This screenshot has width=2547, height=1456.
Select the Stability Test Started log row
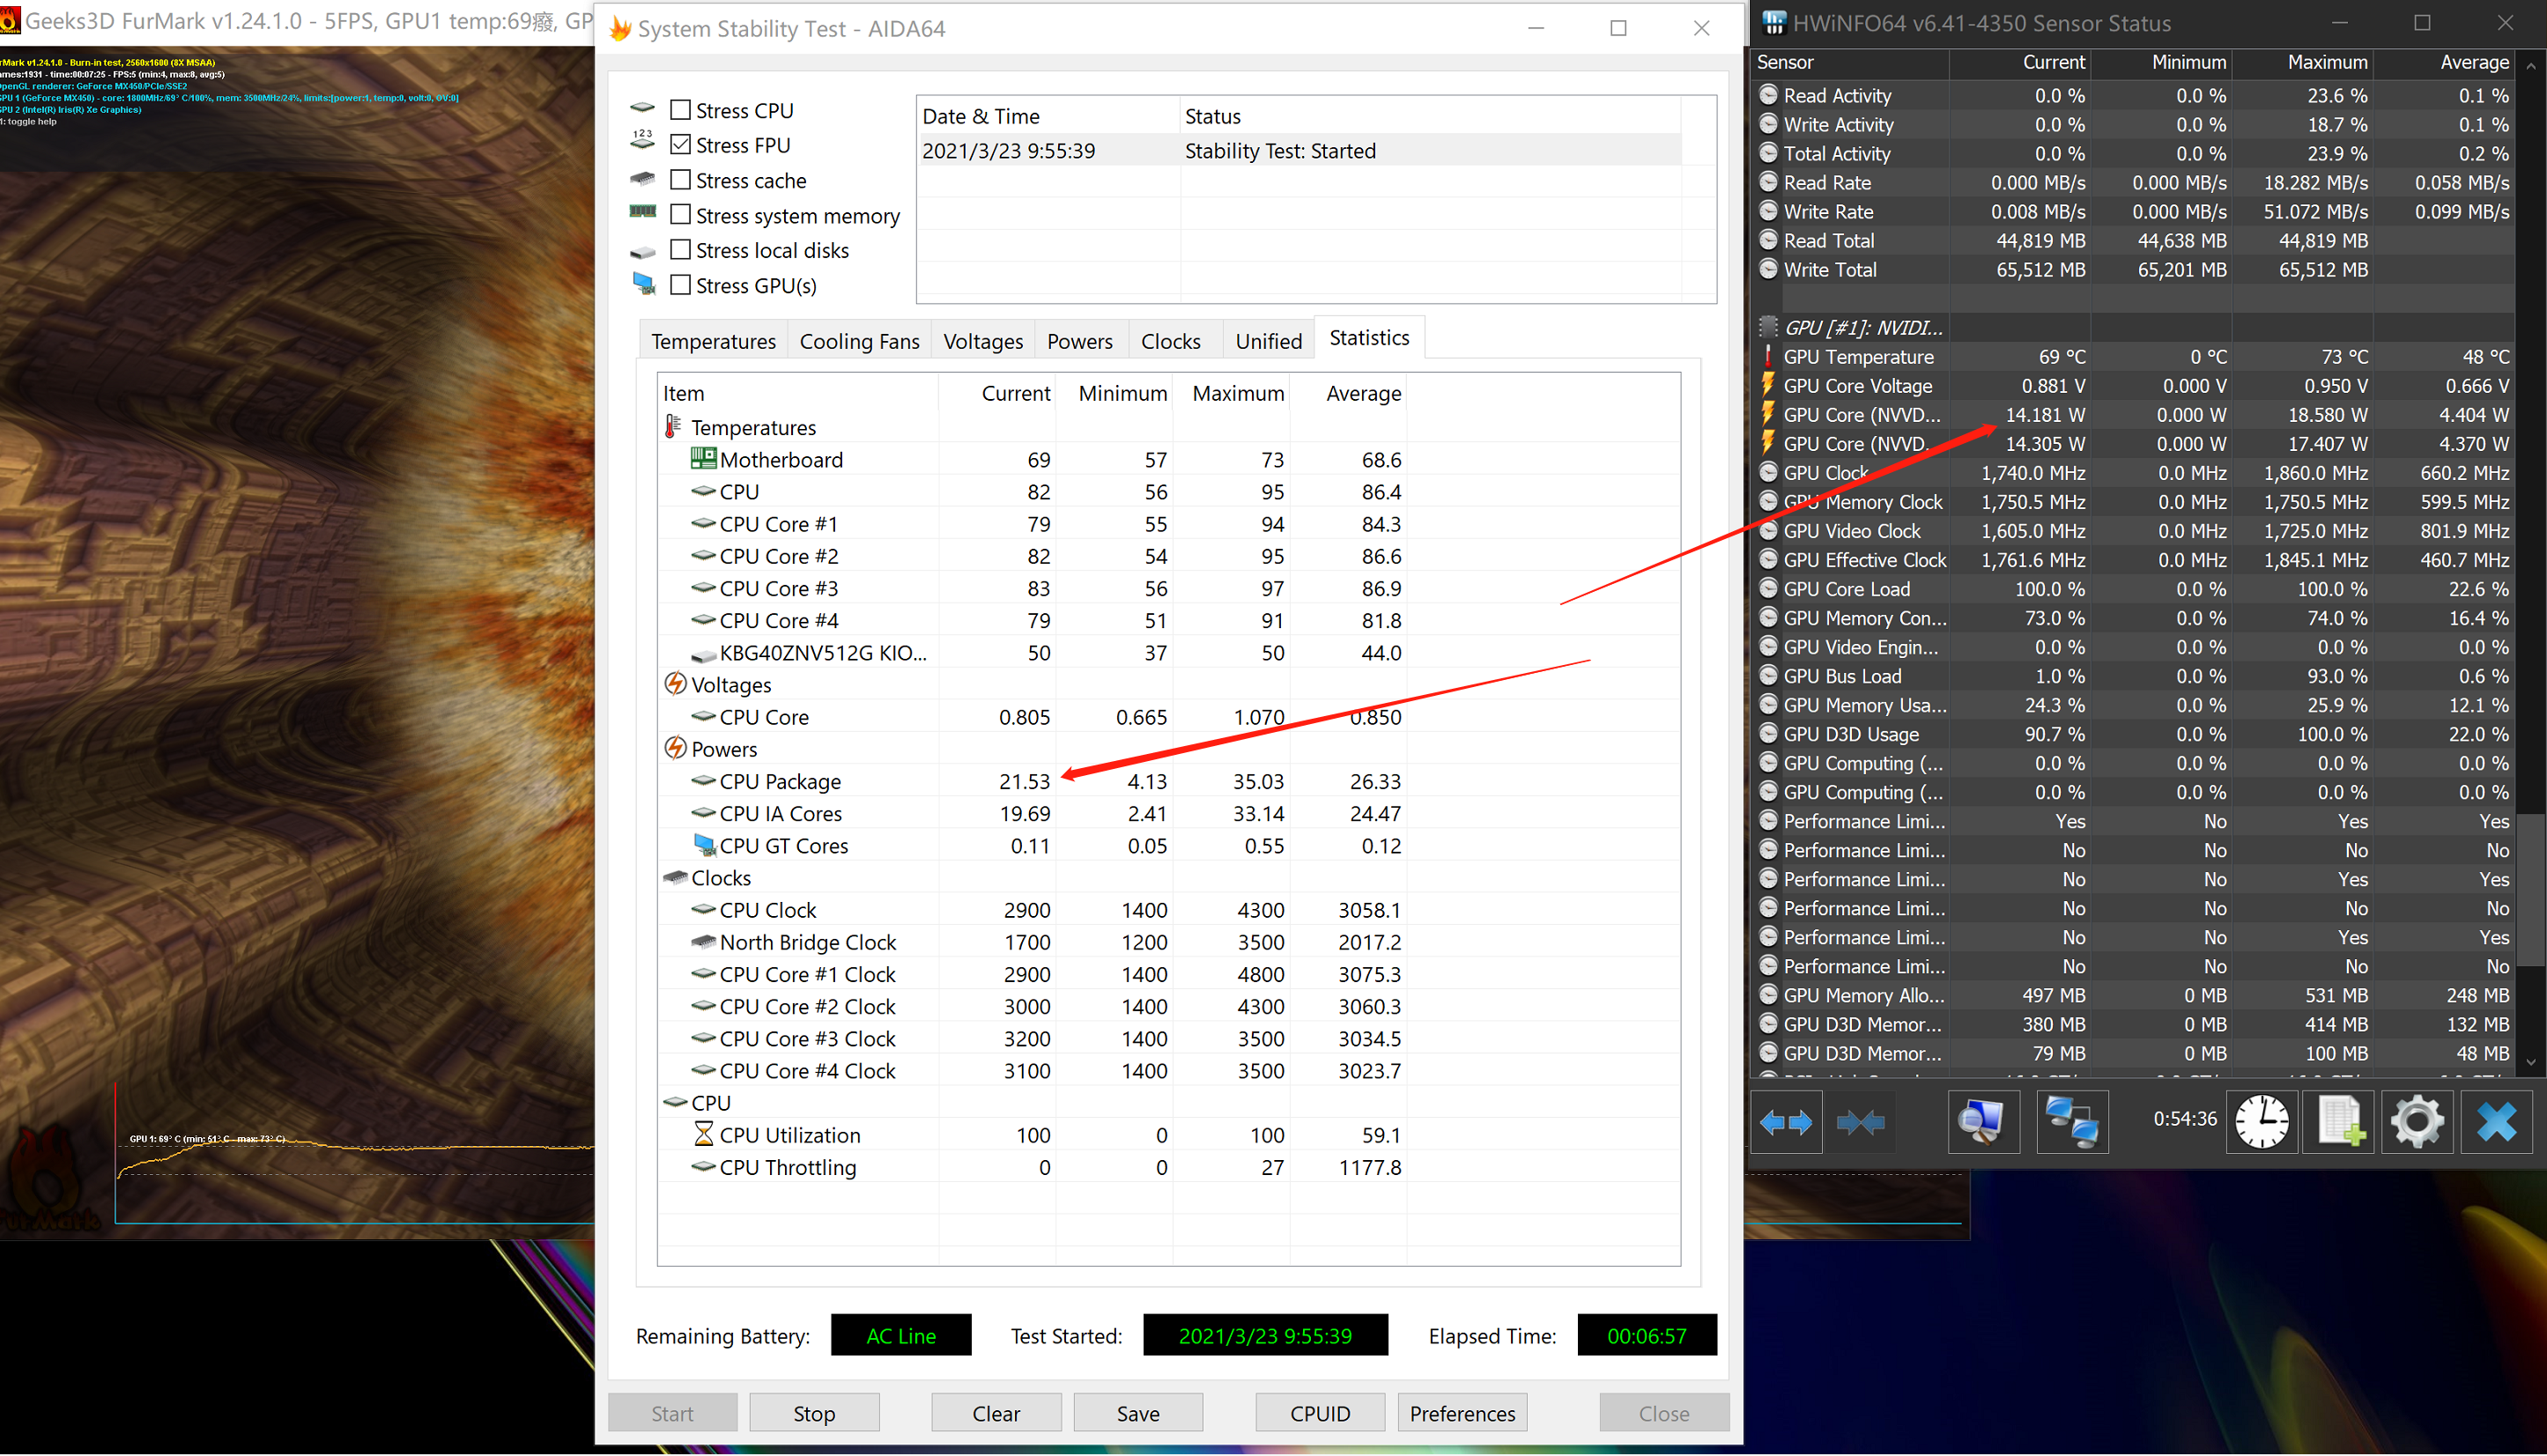click(1280, 151)
